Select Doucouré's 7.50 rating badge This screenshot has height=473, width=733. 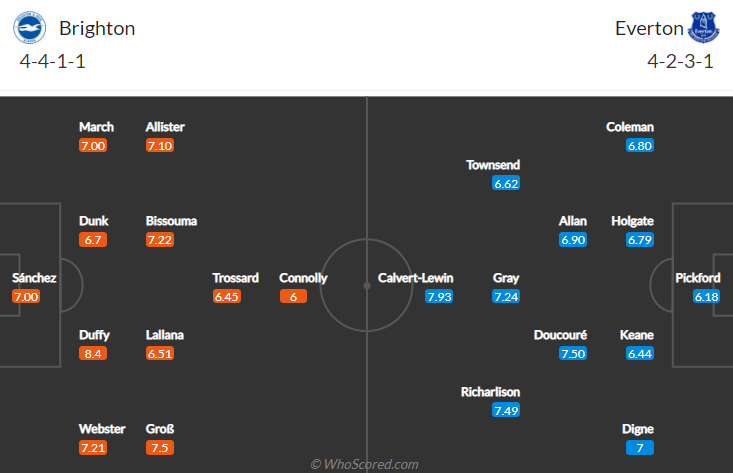coord(573,354)
